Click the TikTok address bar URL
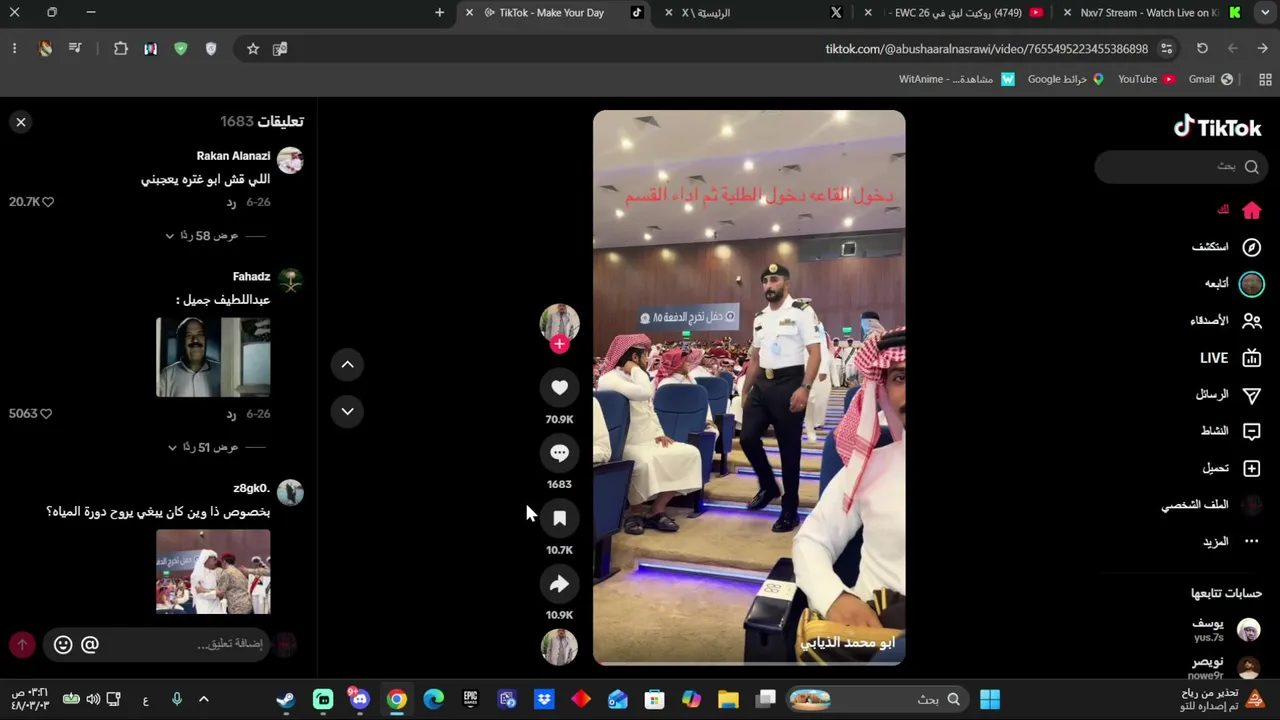 click(x=986, y=49)
